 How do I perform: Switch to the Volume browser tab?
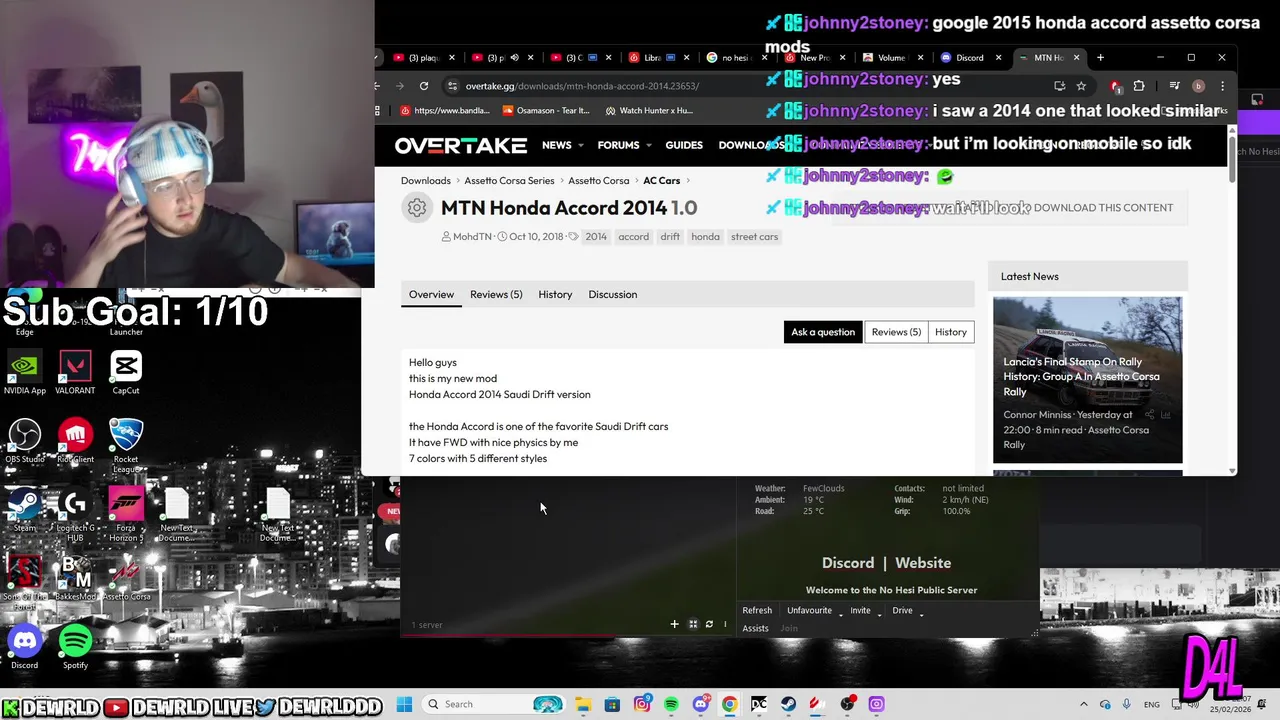pos(891,58)
